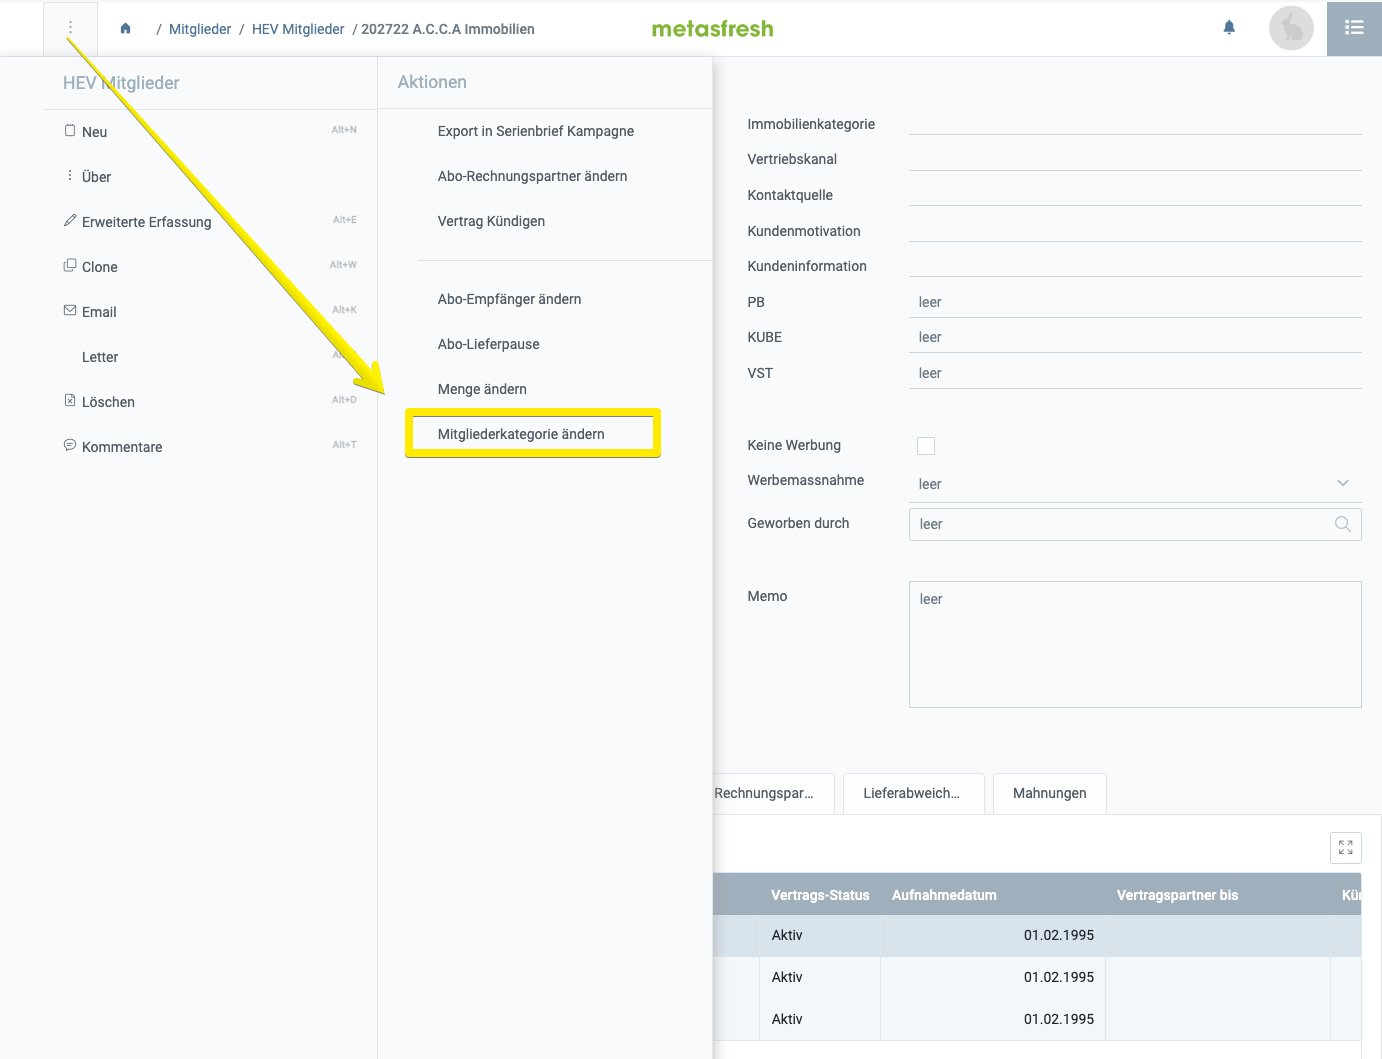Screen dimensions: 1382x1059
Task: Click Vertriebskanal field
Action: (x=1135, y=159)
